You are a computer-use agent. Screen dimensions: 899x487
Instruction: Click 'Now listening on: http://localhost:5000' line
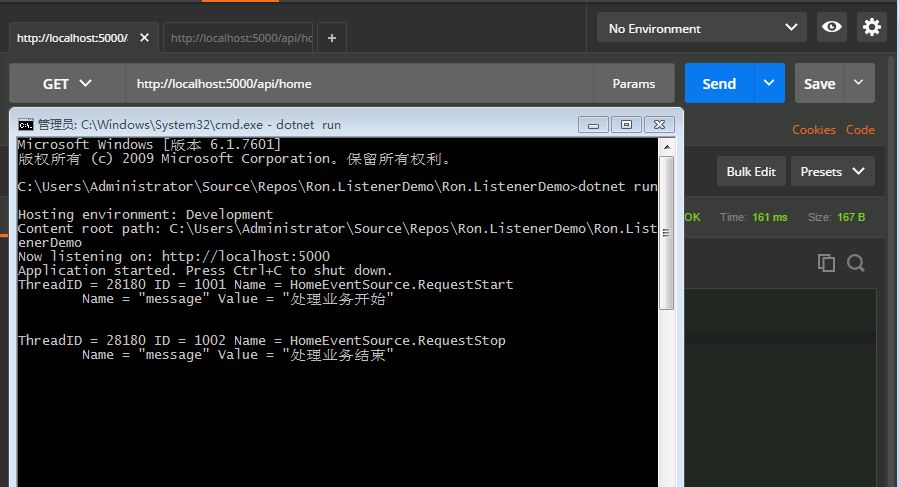tap(174, 256)
